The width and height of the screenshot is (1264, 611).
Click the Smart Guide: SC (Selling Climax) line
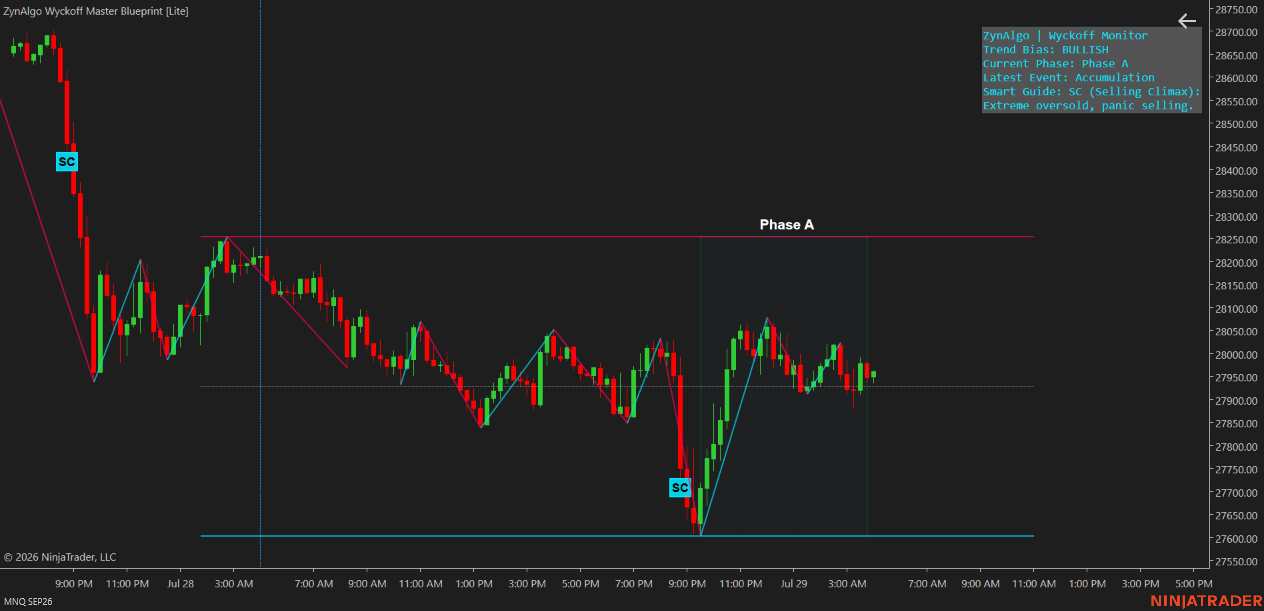coord(1091,92)
